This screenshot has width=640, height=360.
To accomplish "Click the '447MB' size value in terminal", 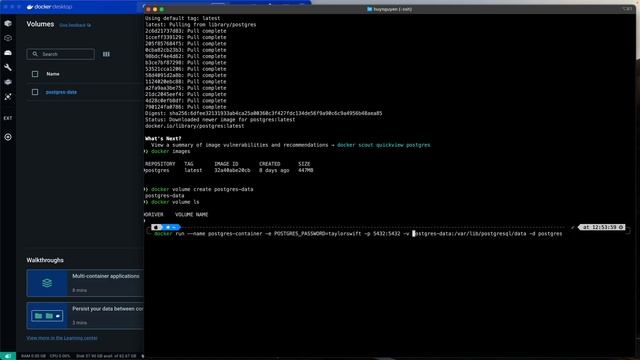I will click(305, 170).
